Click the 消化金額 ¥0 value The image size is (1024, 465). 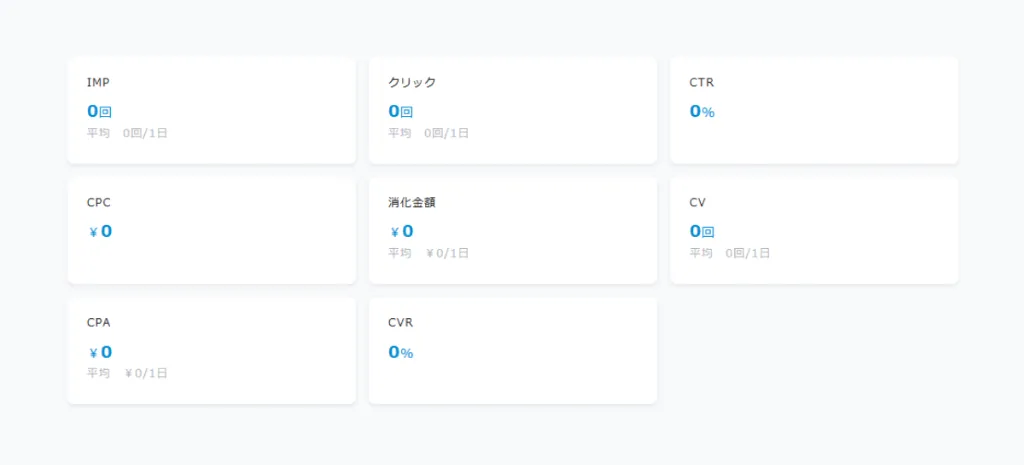click(402, 231)
